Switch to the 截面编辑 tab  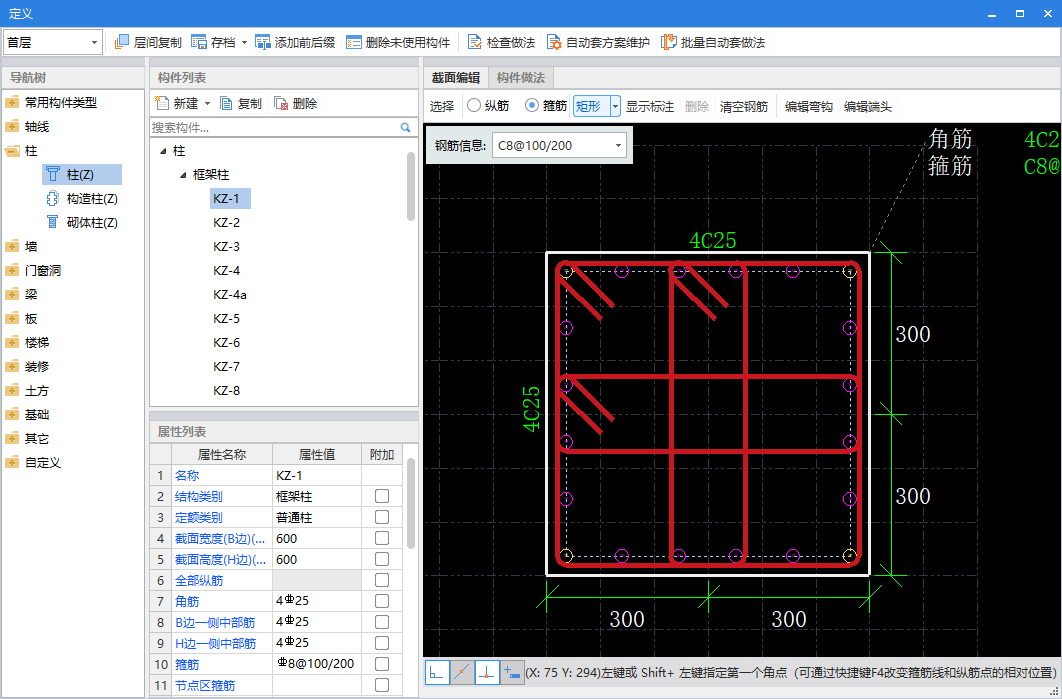(456, 78)
